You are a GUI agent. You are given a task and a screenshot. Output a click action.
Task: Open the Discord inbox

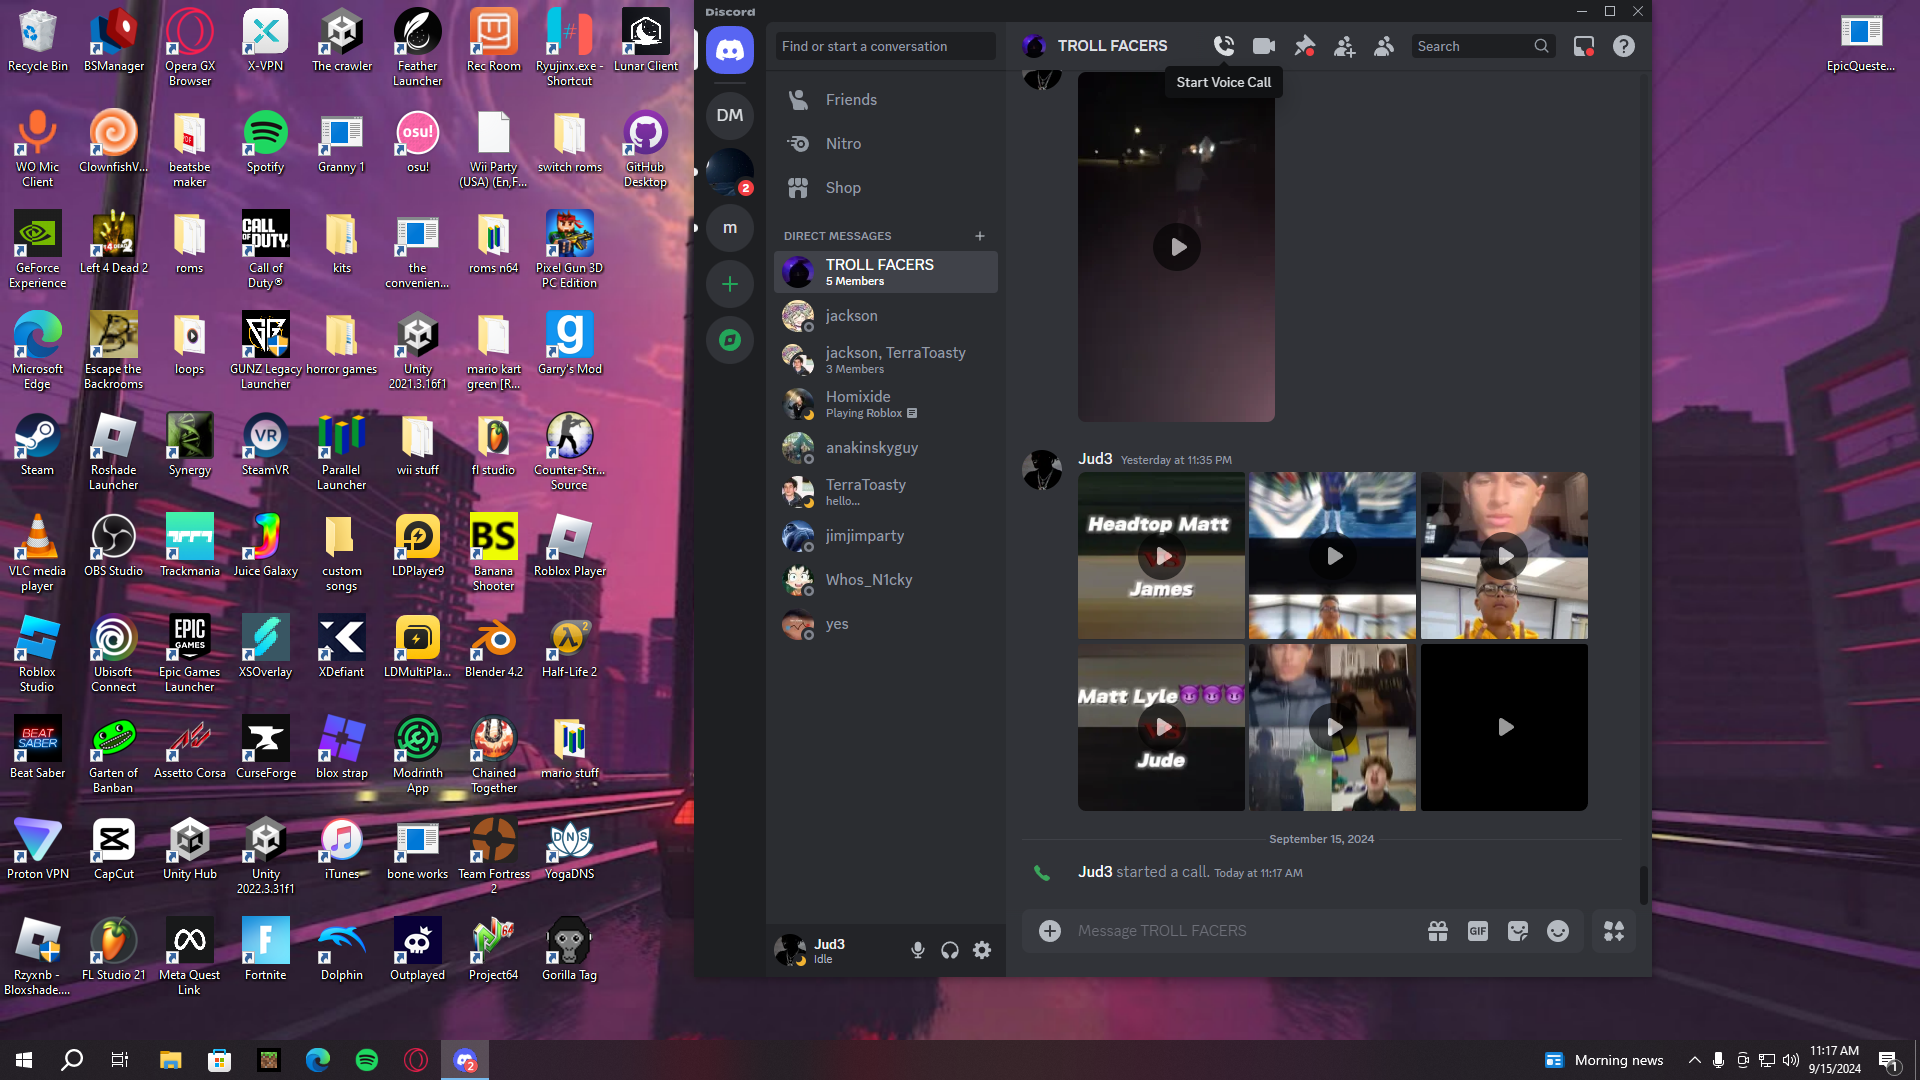click(x=1584, y=46)
